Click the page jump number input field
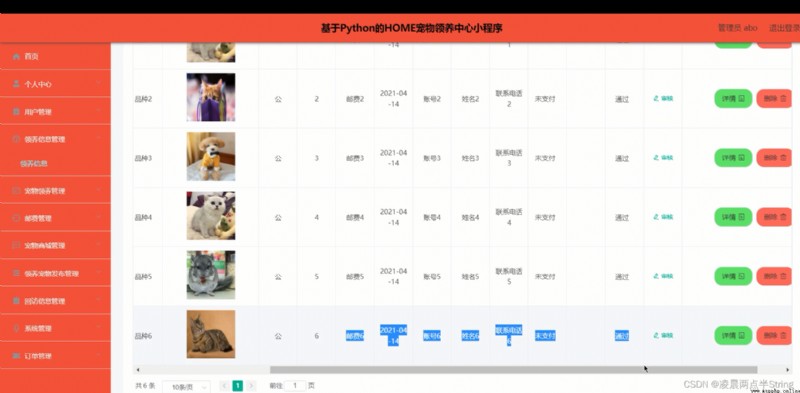Image resolution: width=800 pixels, height=393 pixels. tap(295, 386)
